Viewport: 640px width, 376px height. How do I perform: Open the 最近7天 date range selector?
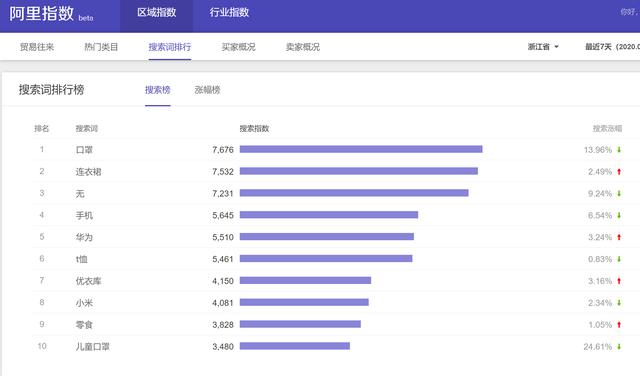pyautogui.click(x=612, y=47)
